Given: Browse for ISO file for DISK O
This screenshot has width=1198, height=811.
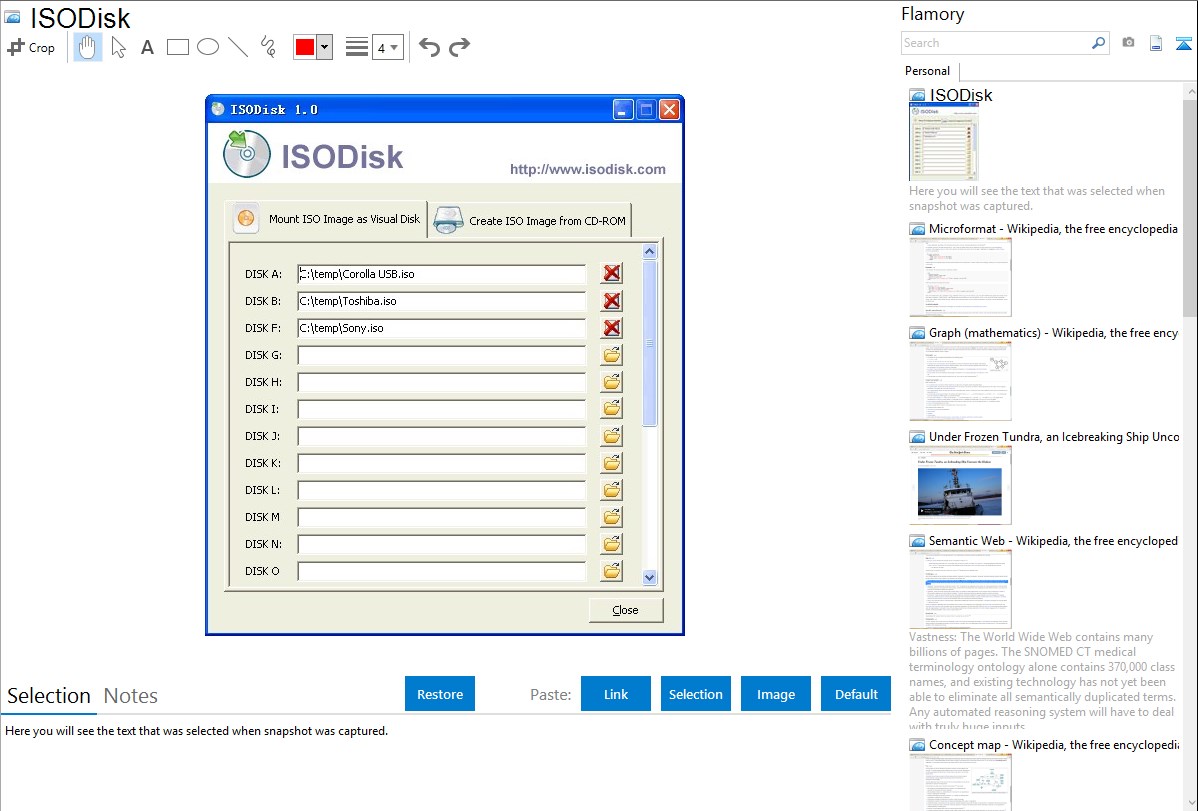Looking at the screenshot, I should tap(611, 571).
